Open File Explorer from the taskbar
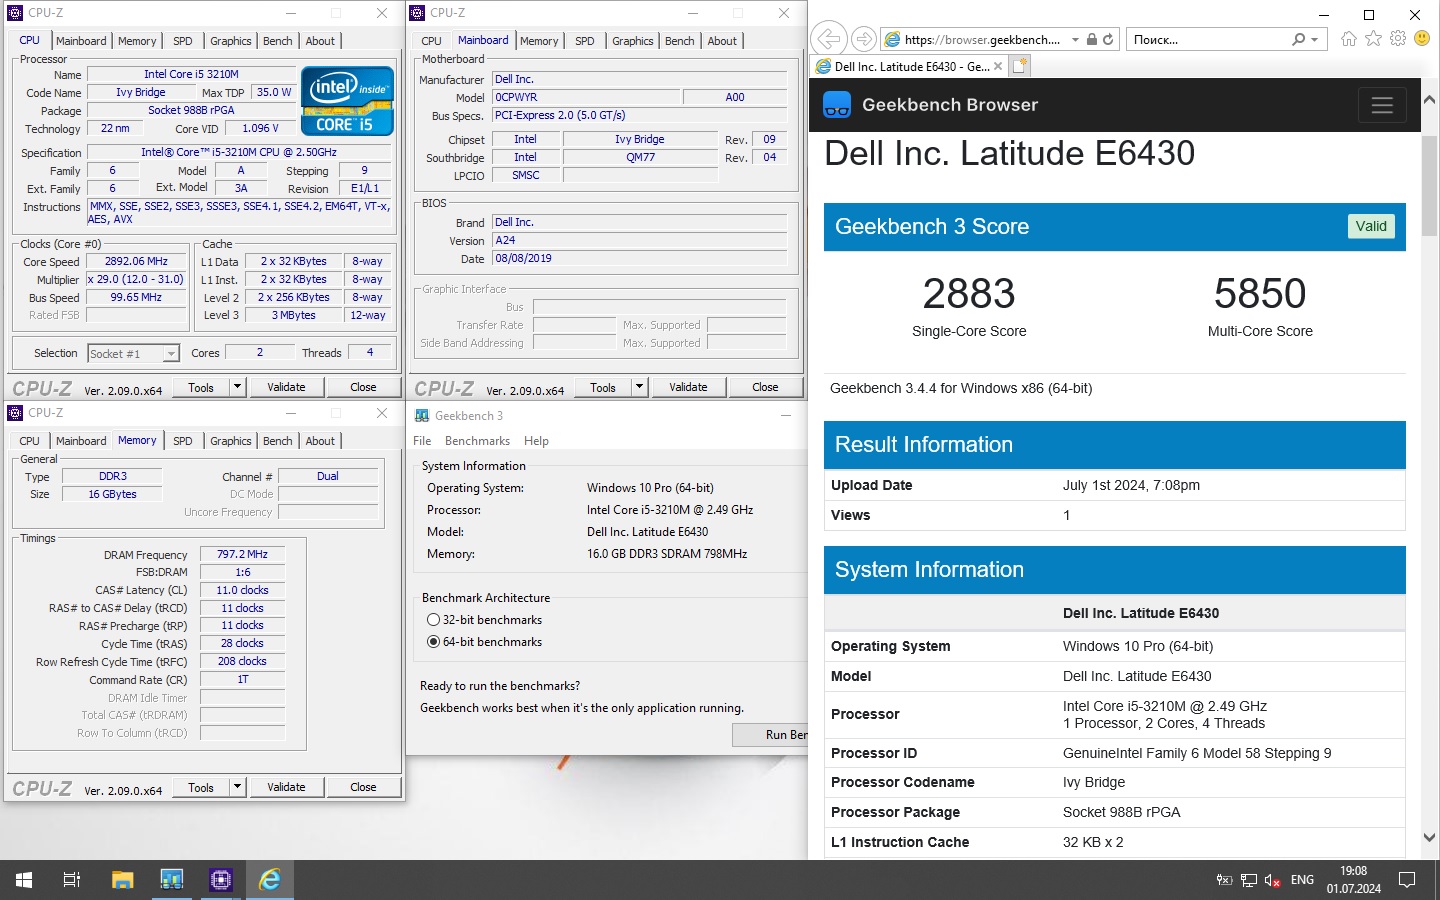 click(x=122, y=880)
